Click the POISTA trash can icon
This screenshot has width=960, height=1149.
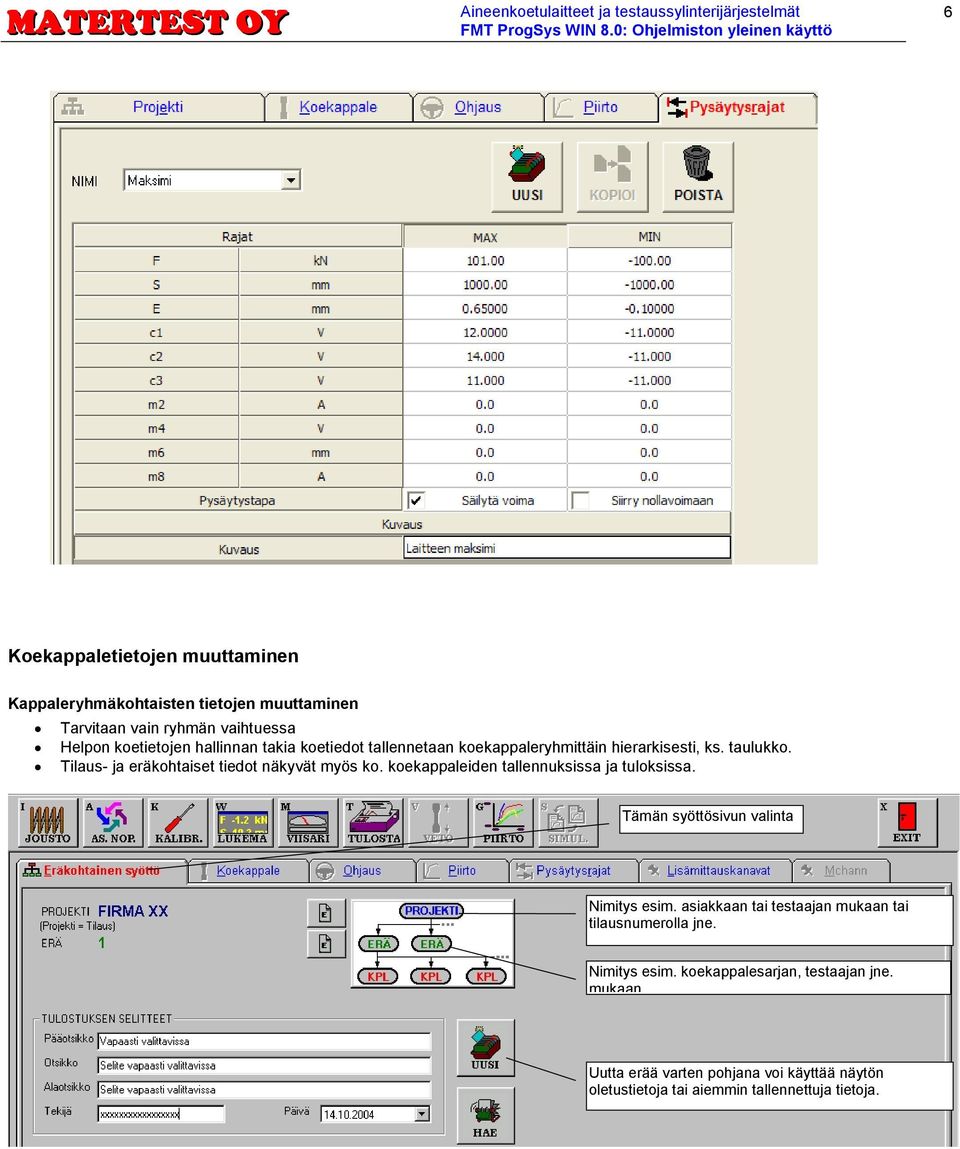(698, 177)
